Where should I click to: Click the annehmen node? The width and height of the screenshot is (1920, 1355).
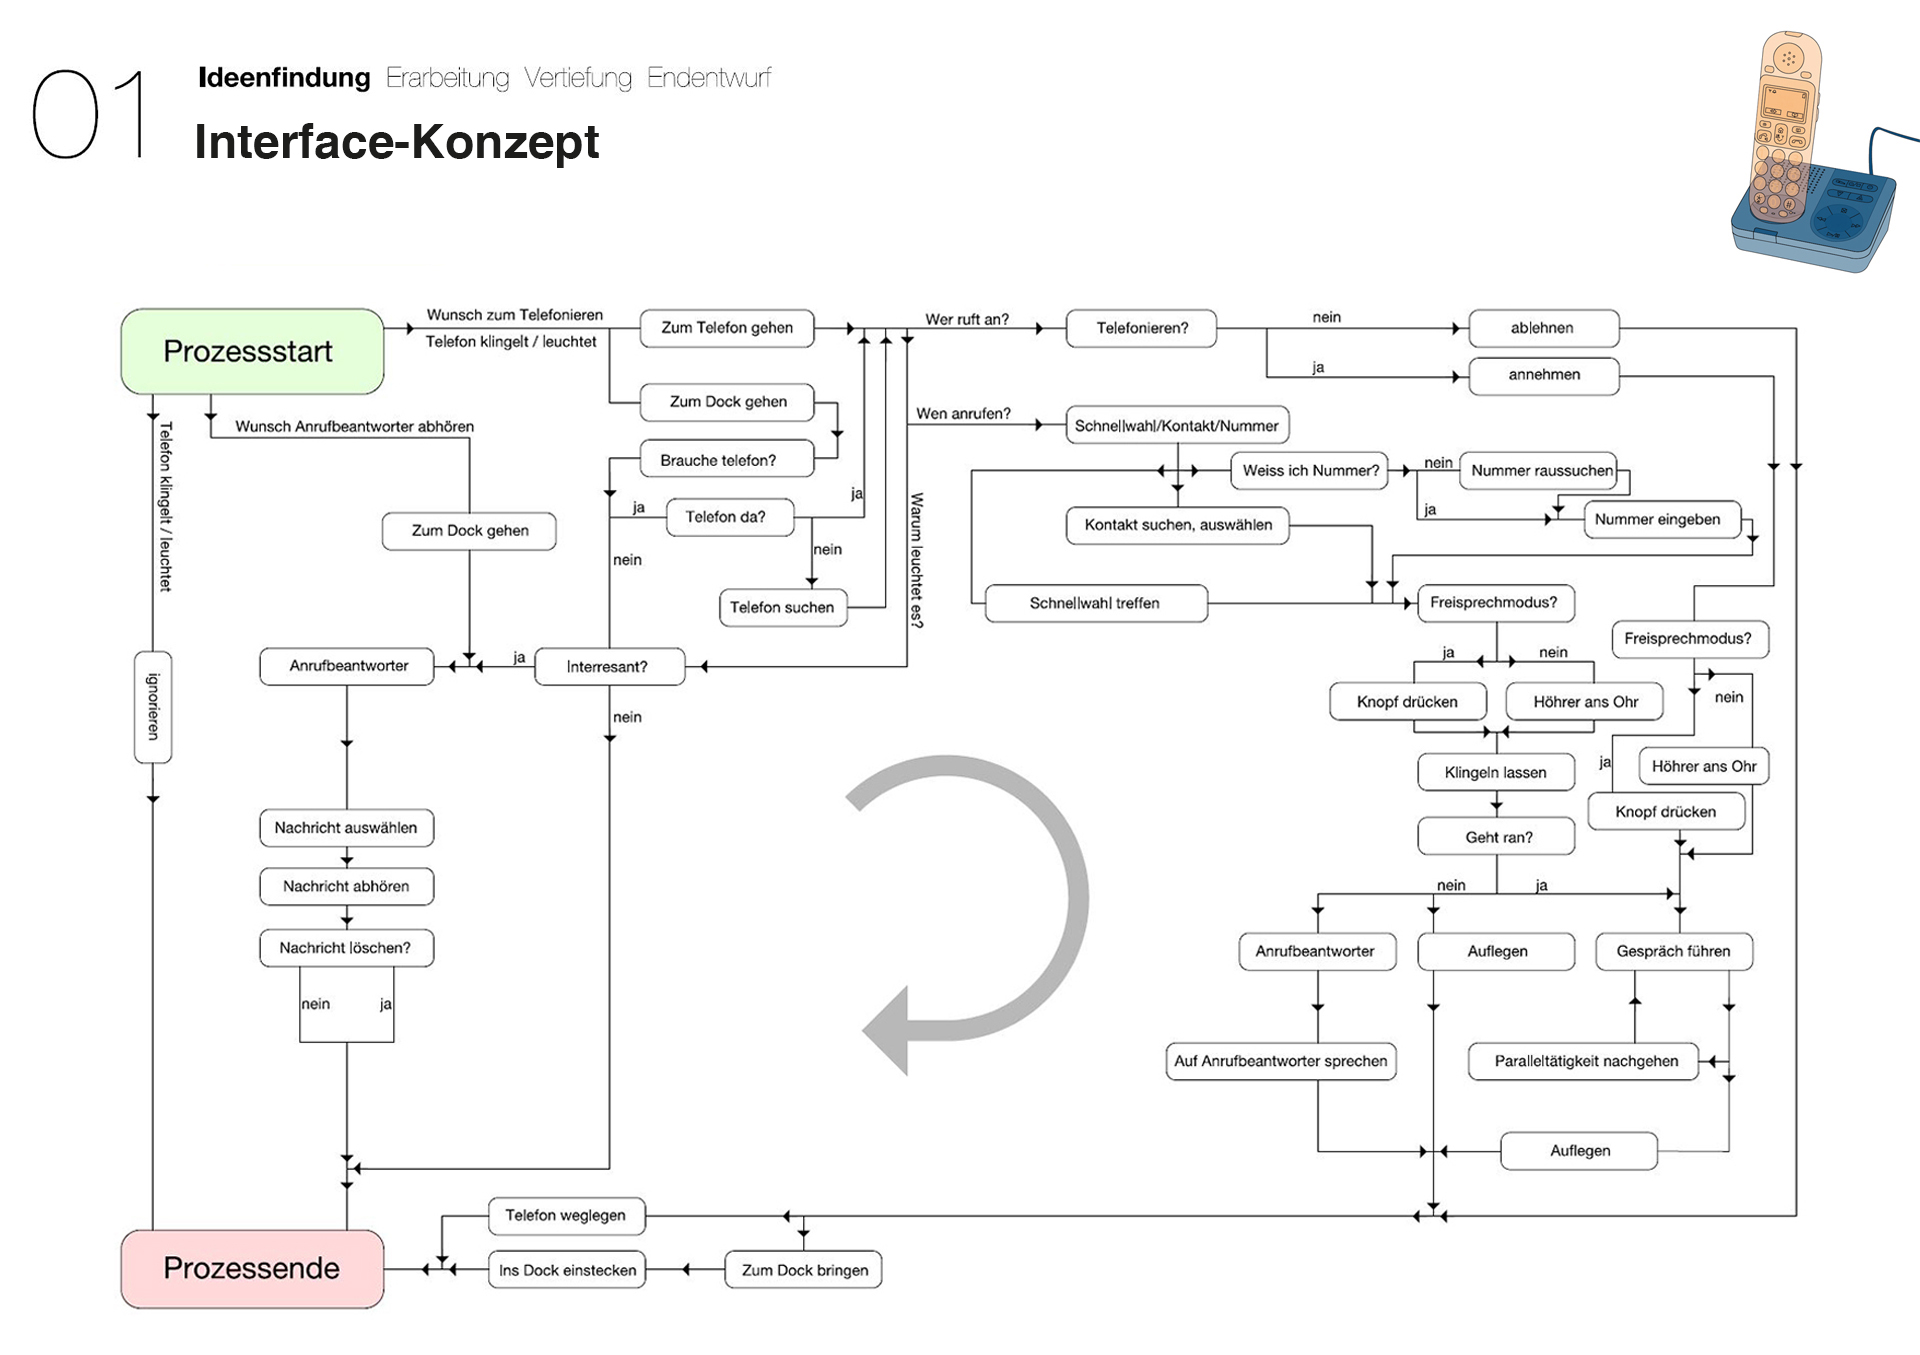(1543, 375)
